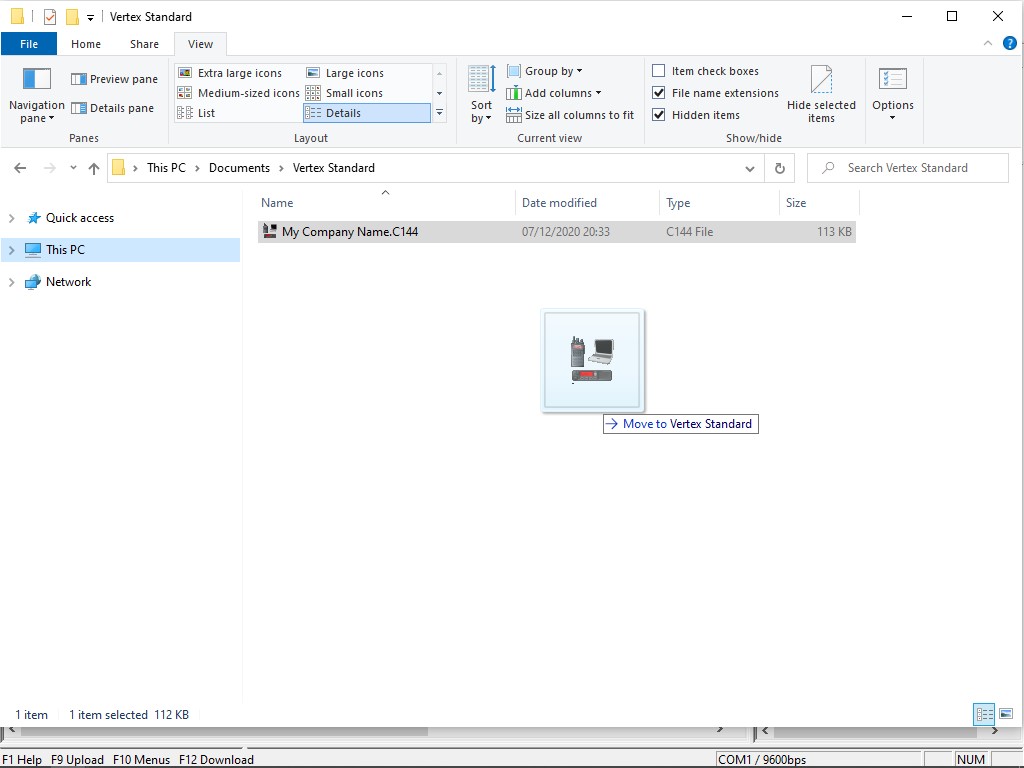Click the Properties checkmark icon in titlebar
Screen dimensions: 1024x768
pos(50,17)
